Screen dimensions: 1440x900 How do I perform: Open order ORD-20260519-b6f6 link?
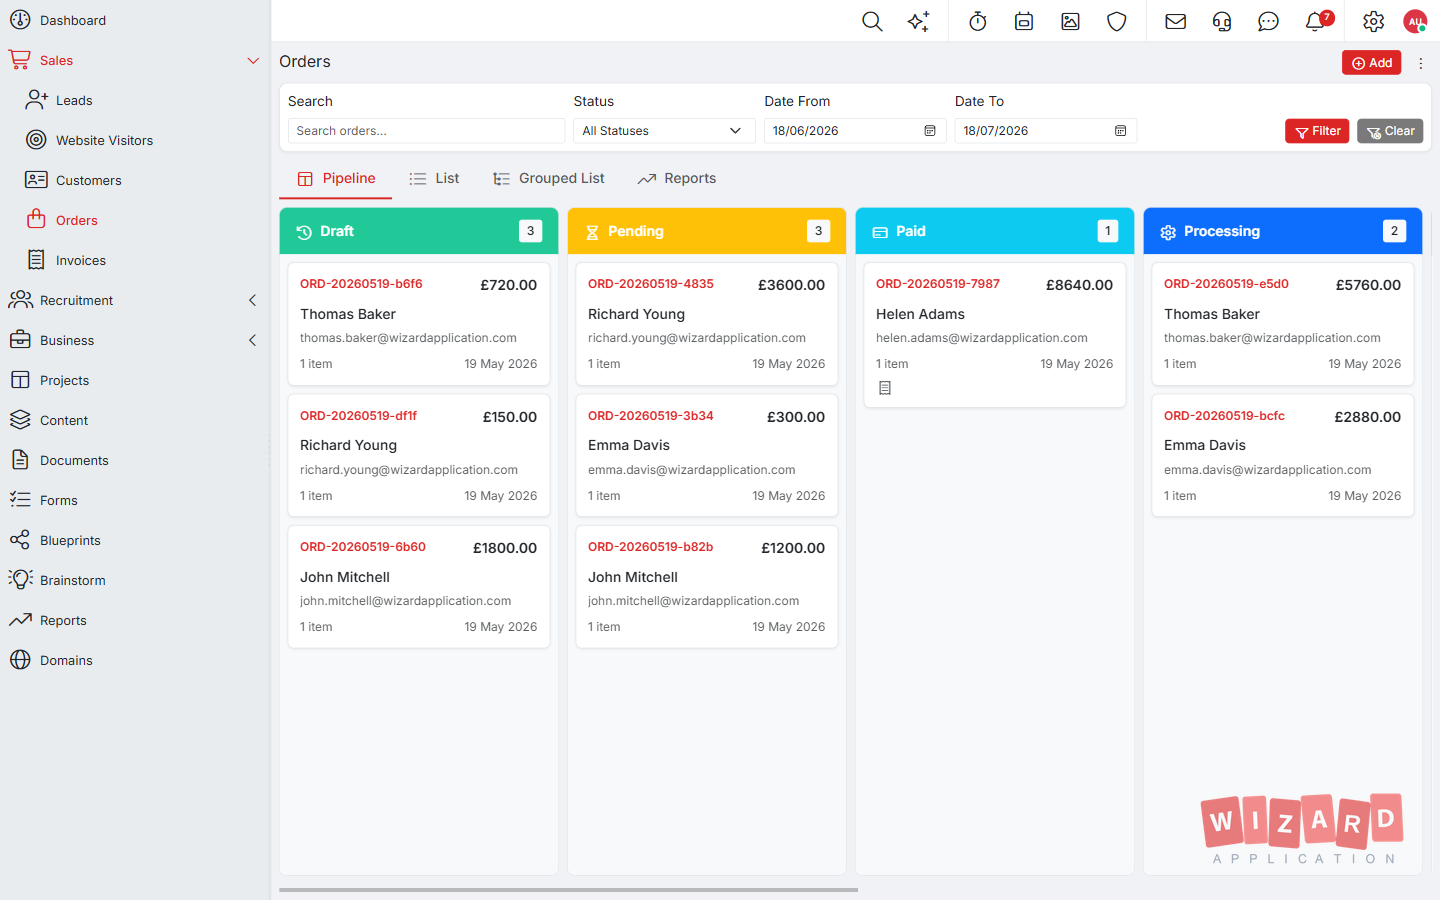point(361,284)
